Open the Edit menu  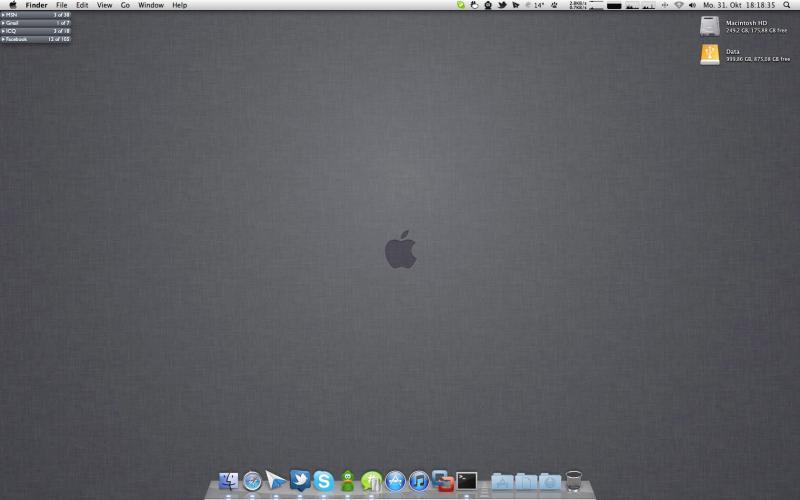(x=82, y=5)
